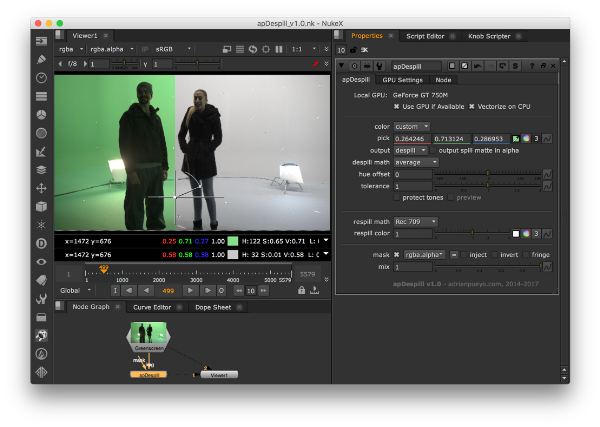Switch to the Curve Editor tab
600x427 pixels.
pos(151,307)
